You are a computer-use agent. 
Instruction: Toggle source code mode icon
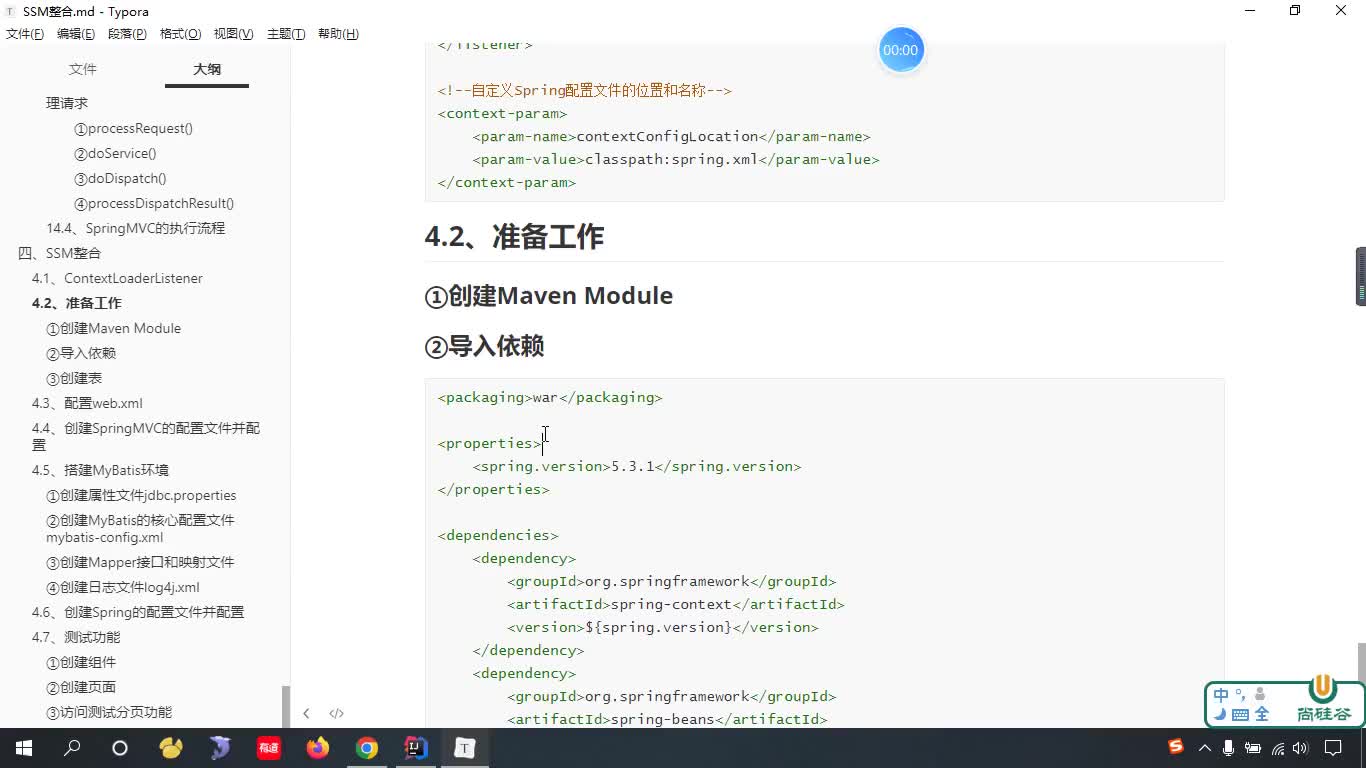pyautogui.click(x=336, y=713)
